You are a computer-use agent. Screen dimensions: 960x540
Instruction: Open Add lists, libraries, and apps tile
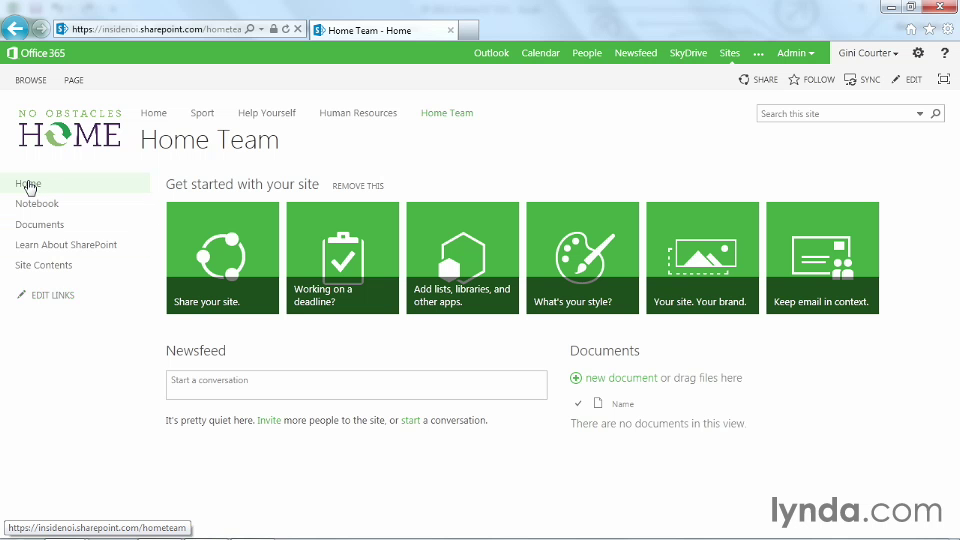pos(463,258)
